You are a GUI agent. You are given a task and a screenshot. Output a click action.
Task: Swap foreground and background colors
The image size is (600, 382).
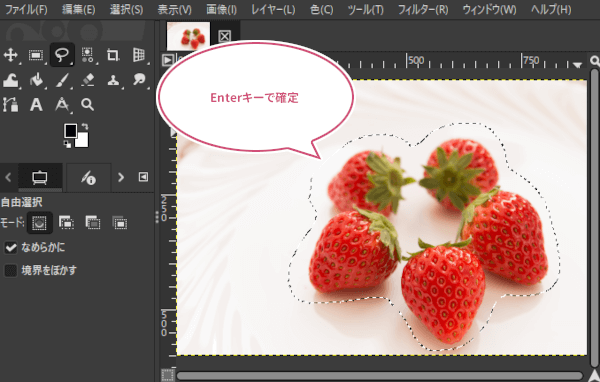85,126
